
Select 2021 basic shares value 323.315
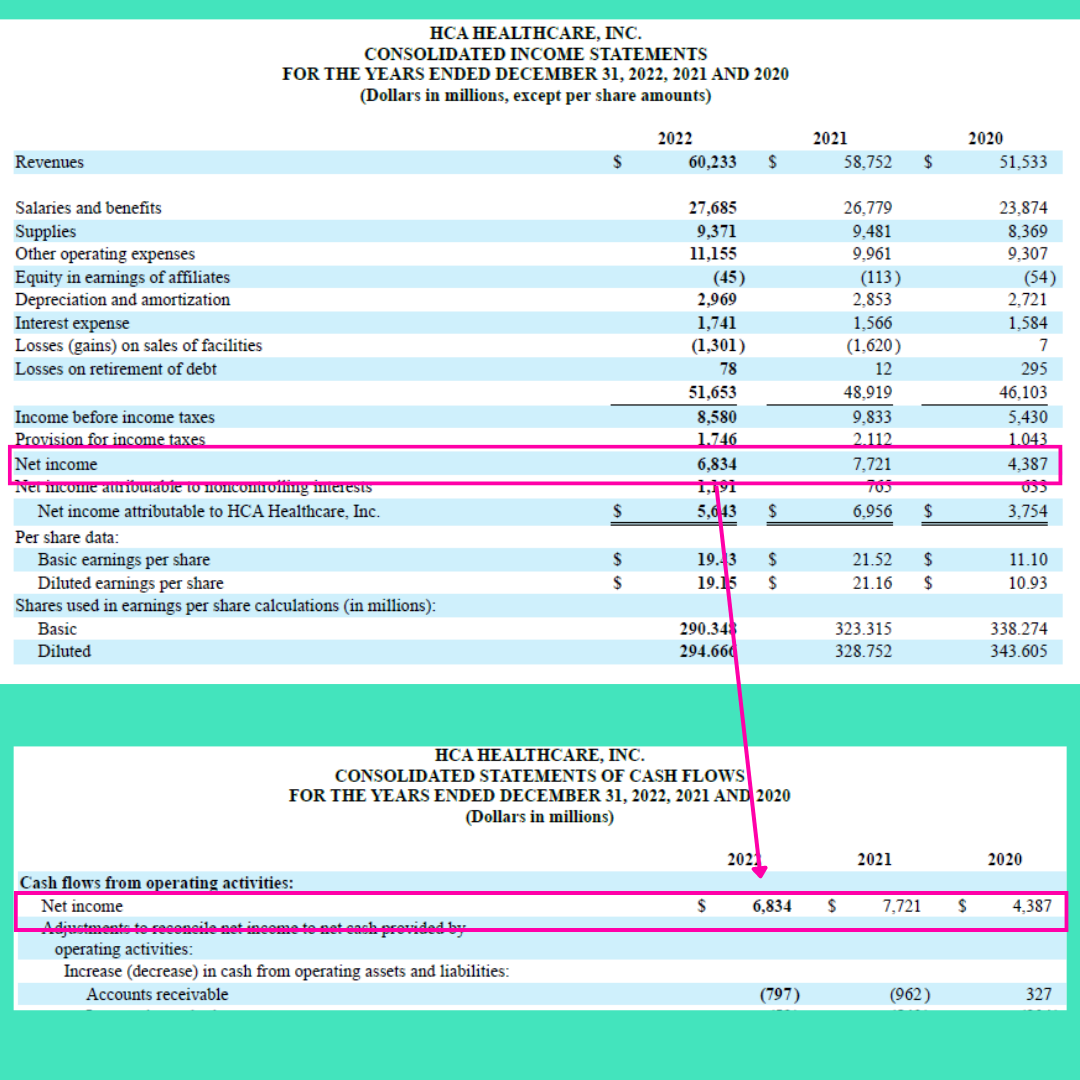(x=864, y=630)
